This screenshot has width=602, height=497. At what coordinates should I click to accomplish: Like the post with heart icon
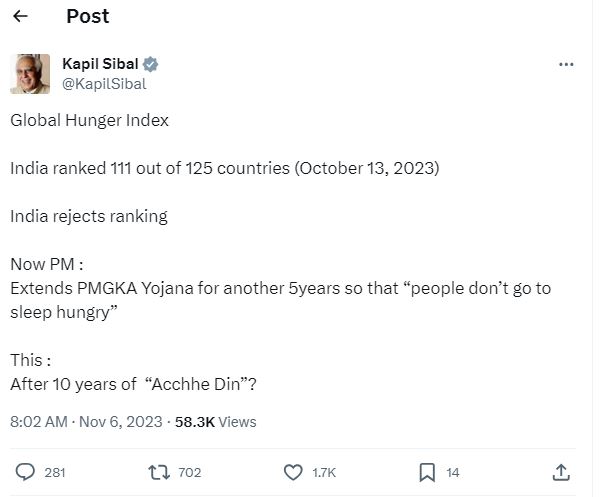294,471
